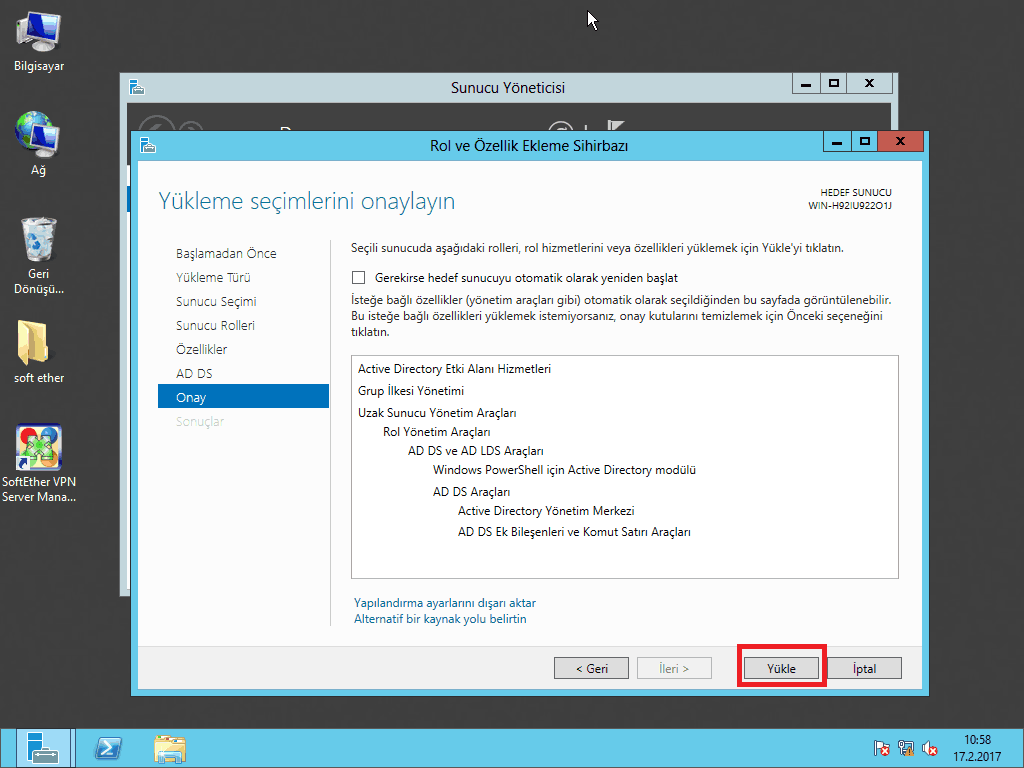Click Alternatif bir kaynak yolu belirtin link
The width and height of the screenshot is (1024, 768).
pos(440,619)
